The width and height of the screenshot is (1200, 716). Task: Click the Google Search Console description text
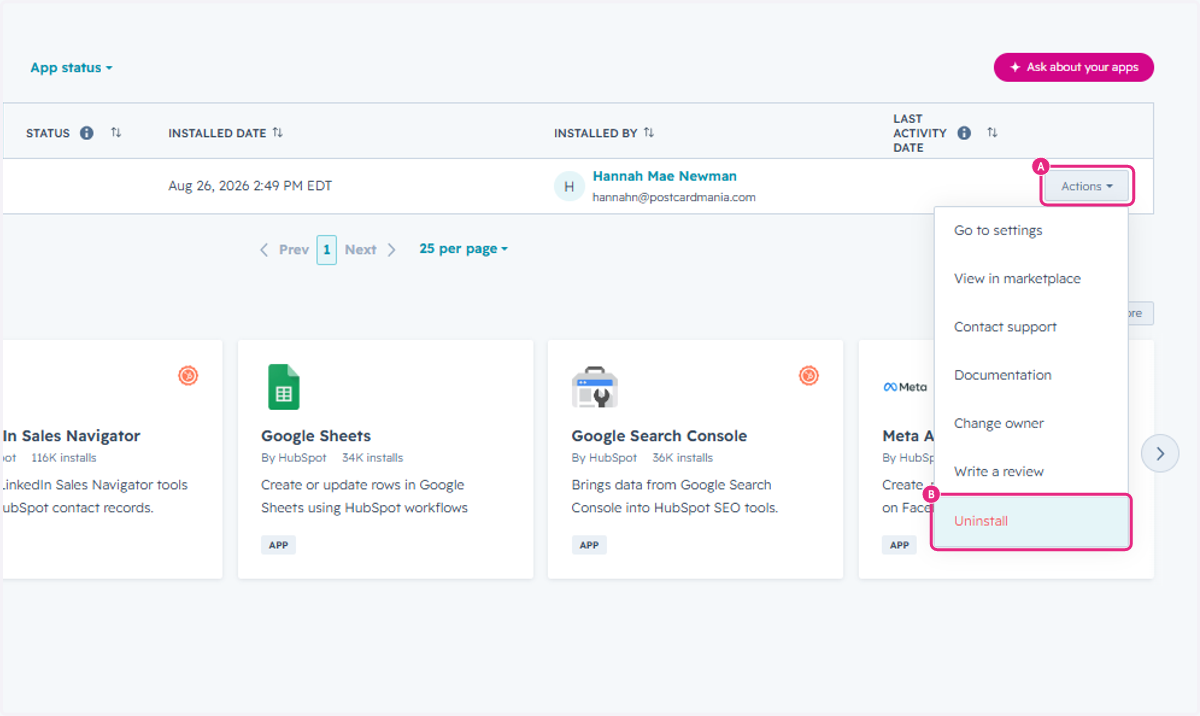(675, 496)
